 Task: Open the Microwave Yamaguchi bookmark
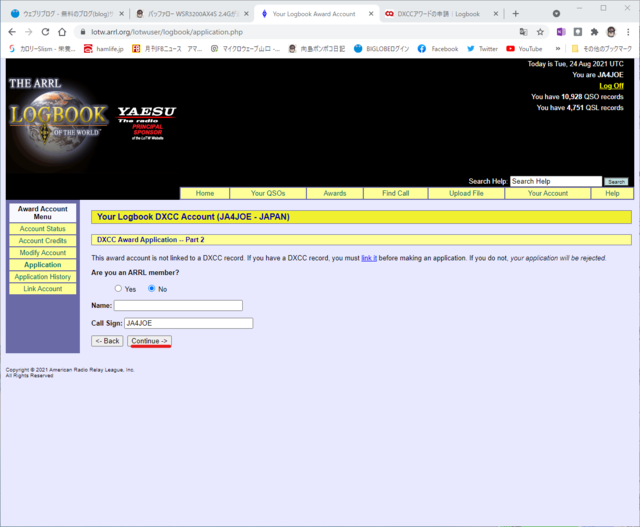click(x=245, y=49)
